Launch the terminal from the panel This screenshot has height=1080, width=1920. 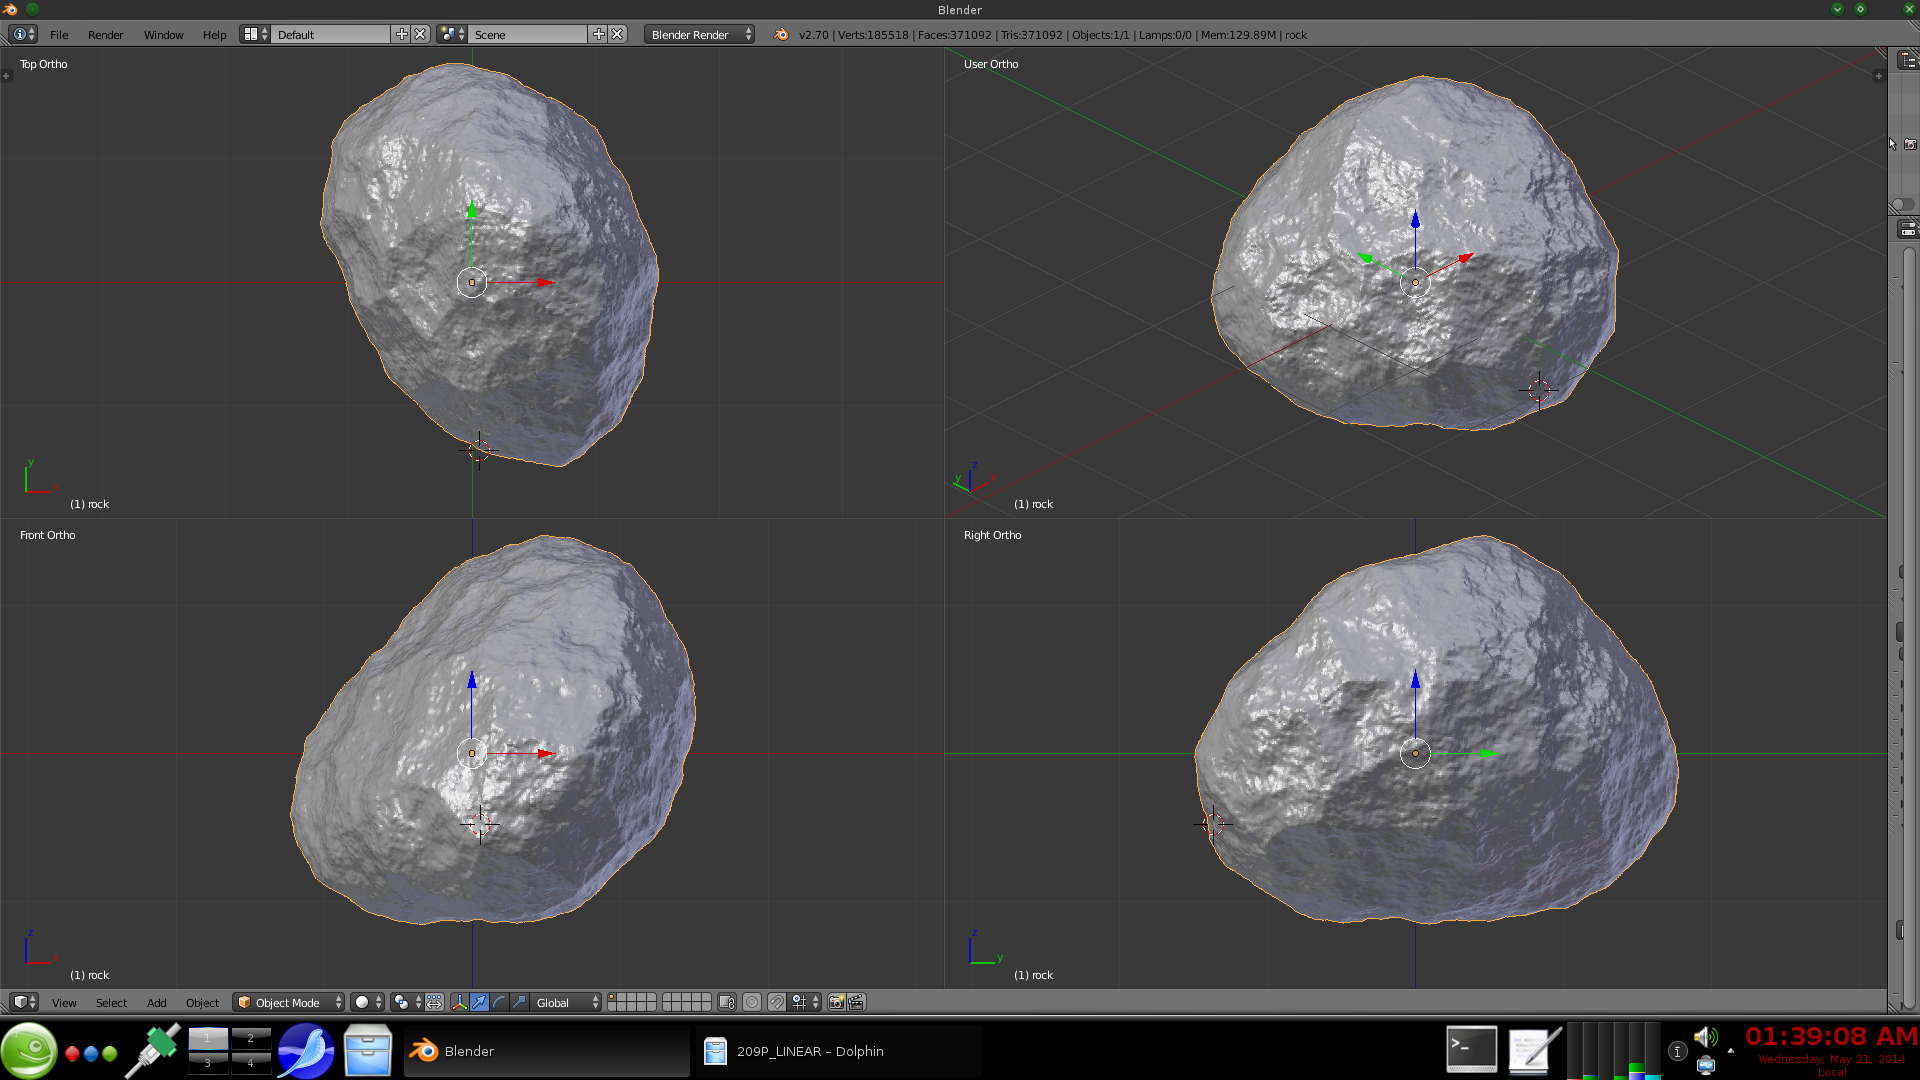[1471, 1049]
